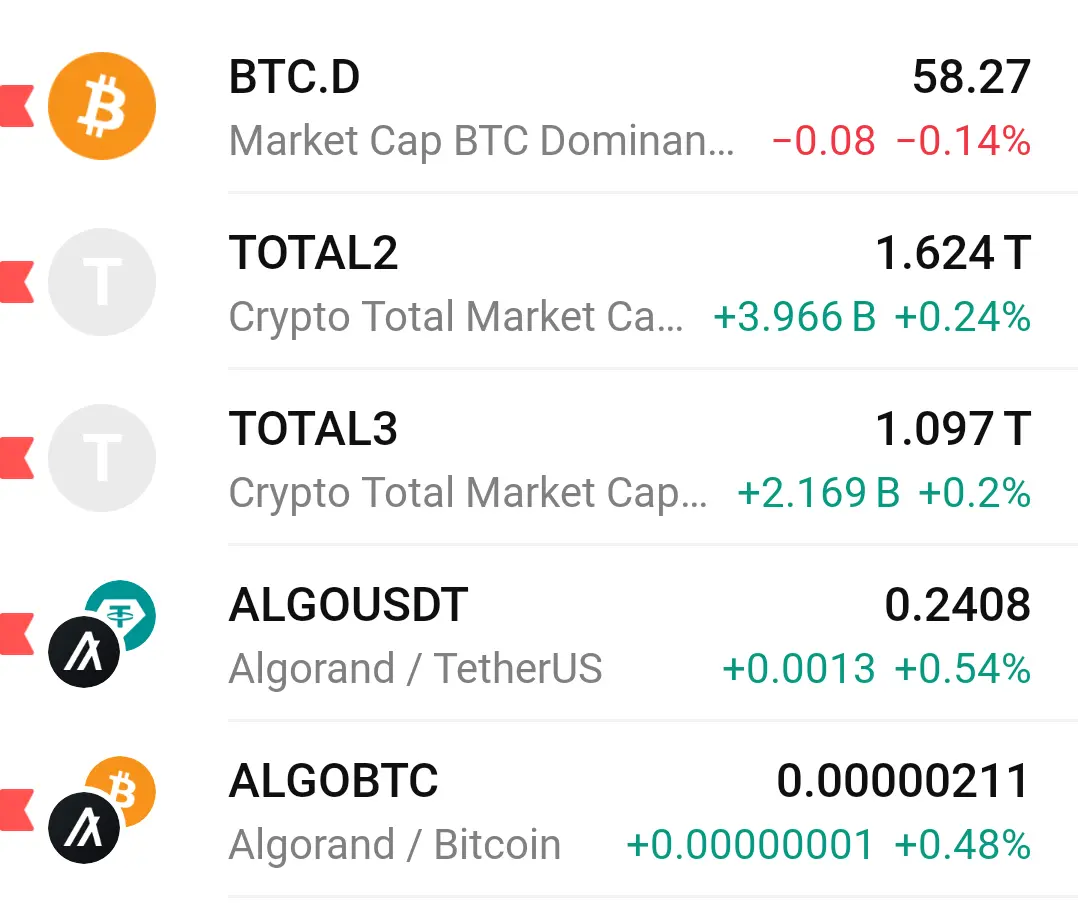Tap the Algorand/Bitcoin pair icon for ALGOBTC
This screenshot has width=1078, height=903.
point(102,810)
